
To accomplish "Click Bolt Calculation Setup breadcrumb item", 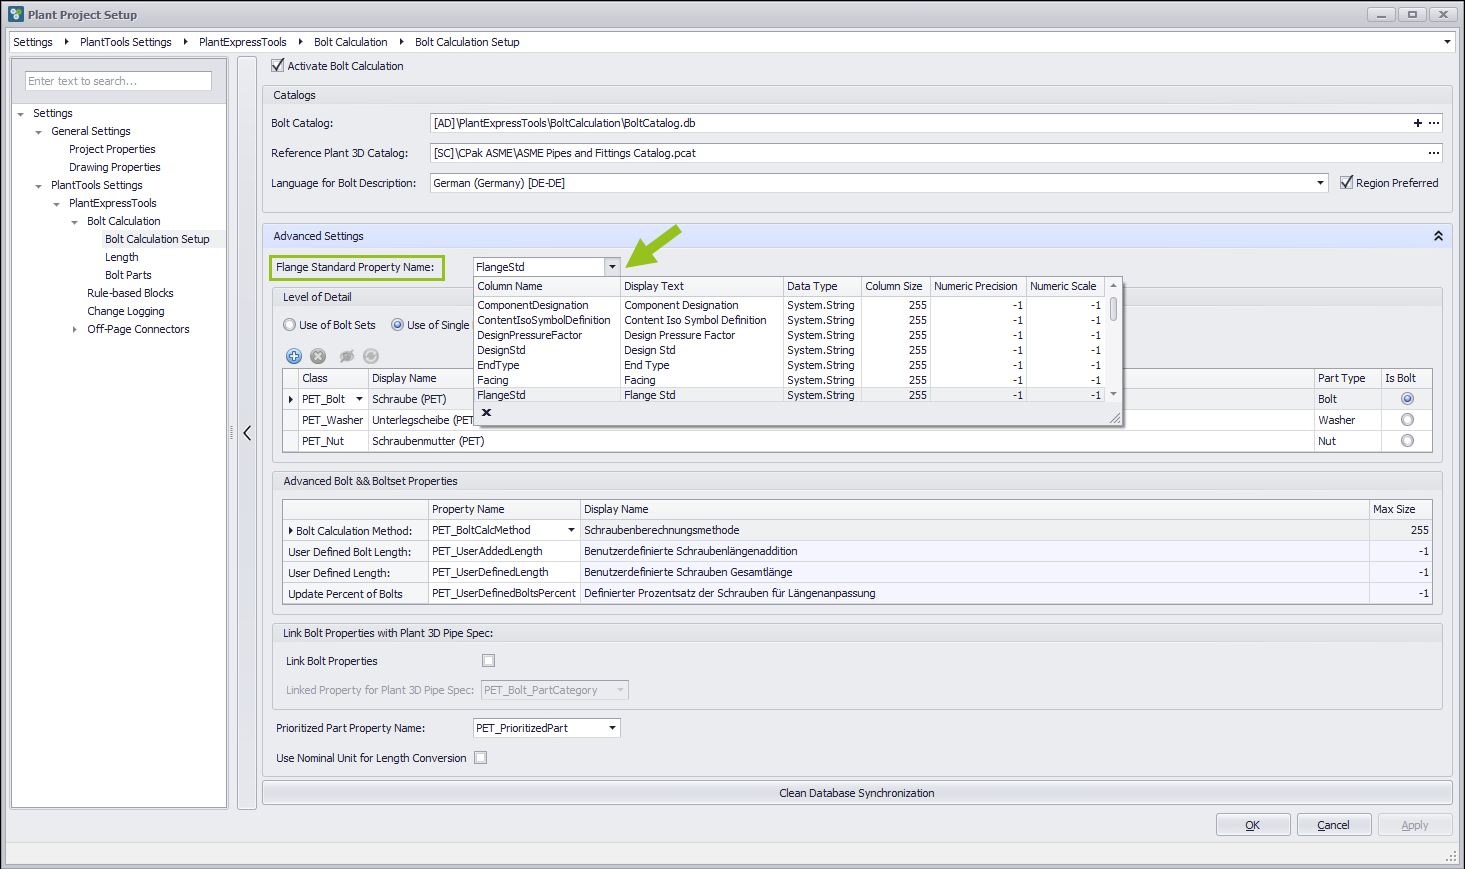I will tap(467, 42).
